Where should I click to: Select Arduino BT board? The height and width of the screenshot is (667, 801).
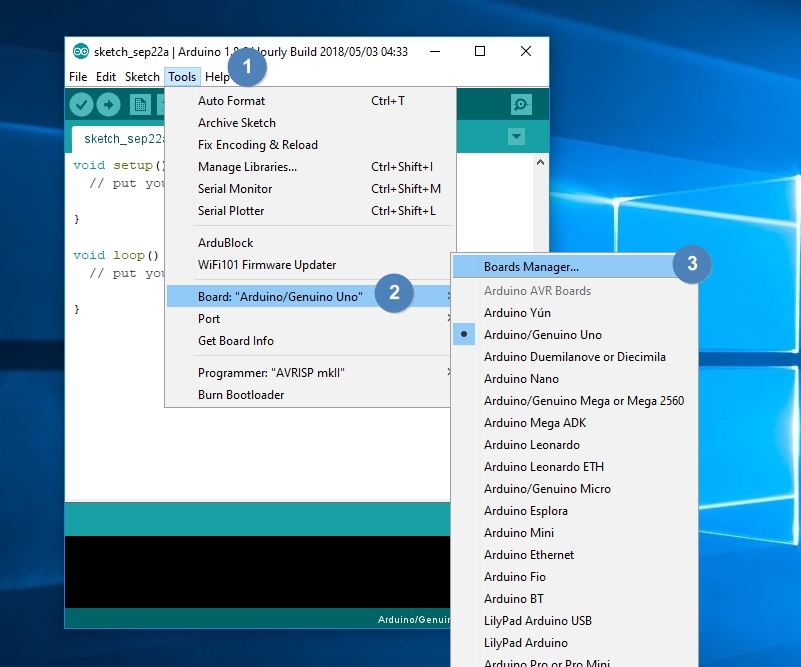point(575,598)
